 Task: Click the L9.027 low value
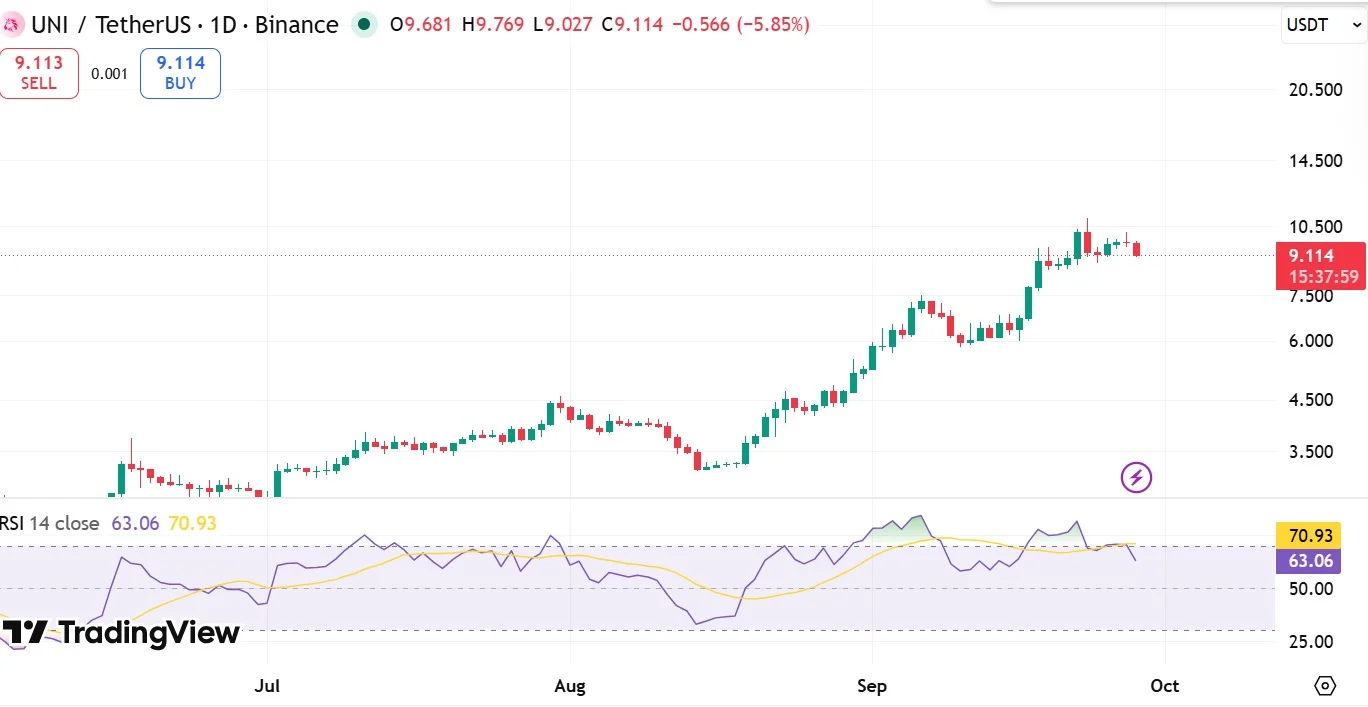coord(563,25)
